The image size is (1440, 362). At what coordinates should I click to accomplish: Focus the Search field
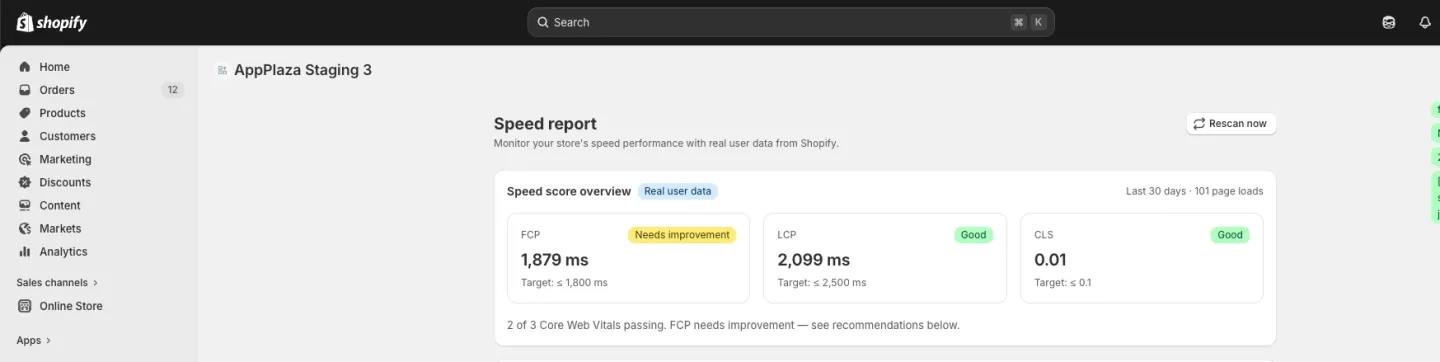click(x=790, y=22)
